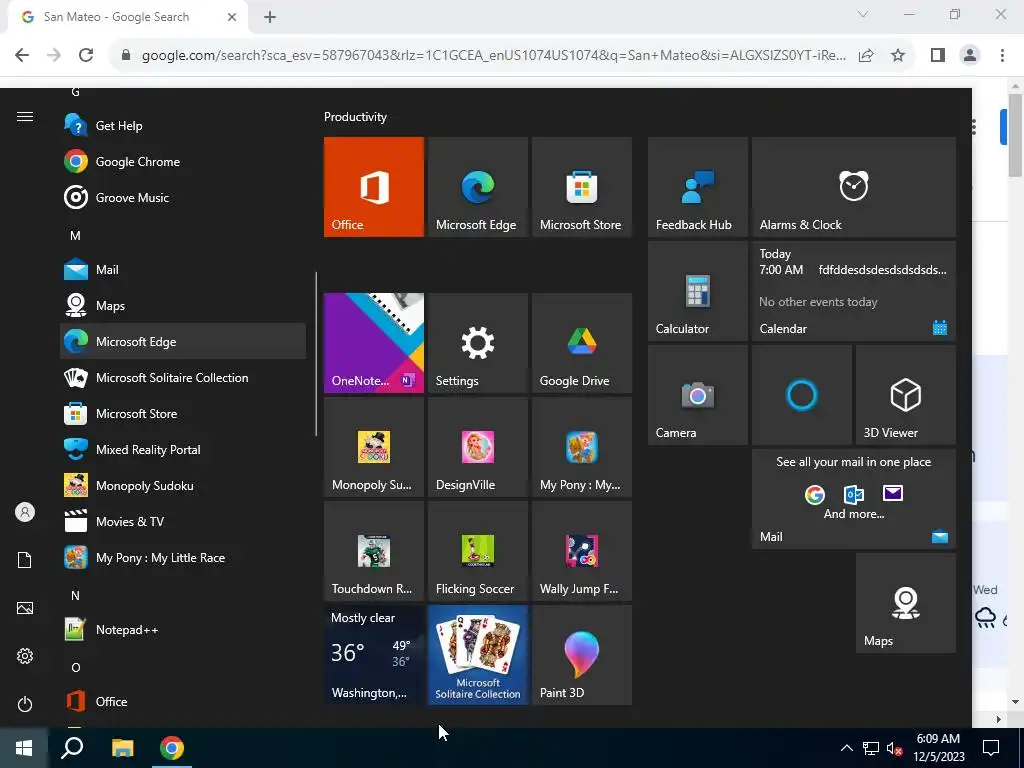Jump to letter N section header
1024x768 pixels.
click(75, 595)
